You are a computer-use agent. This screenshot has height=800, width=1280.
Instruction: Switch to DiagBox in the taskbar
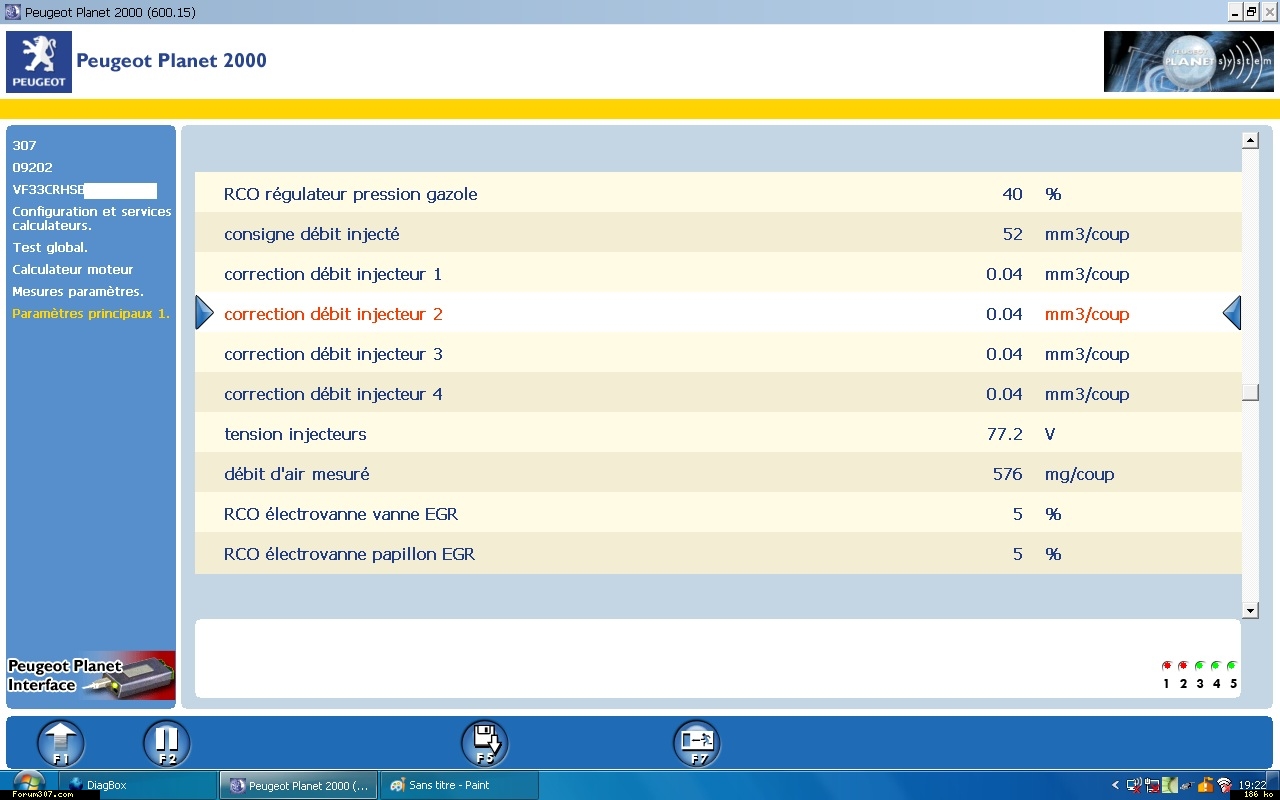[138, 785]
